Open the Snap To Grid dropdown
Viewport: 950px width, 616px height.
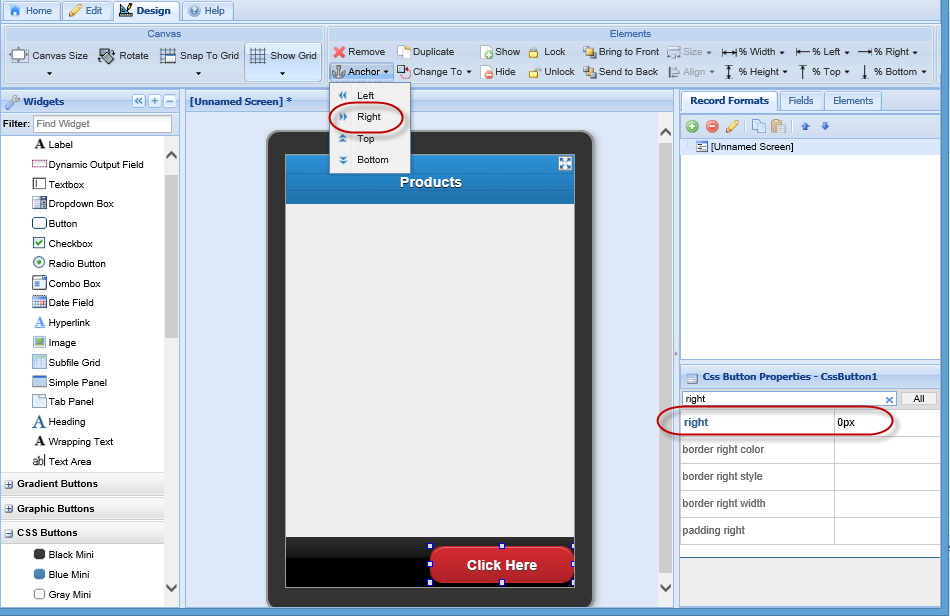point(199,62)
